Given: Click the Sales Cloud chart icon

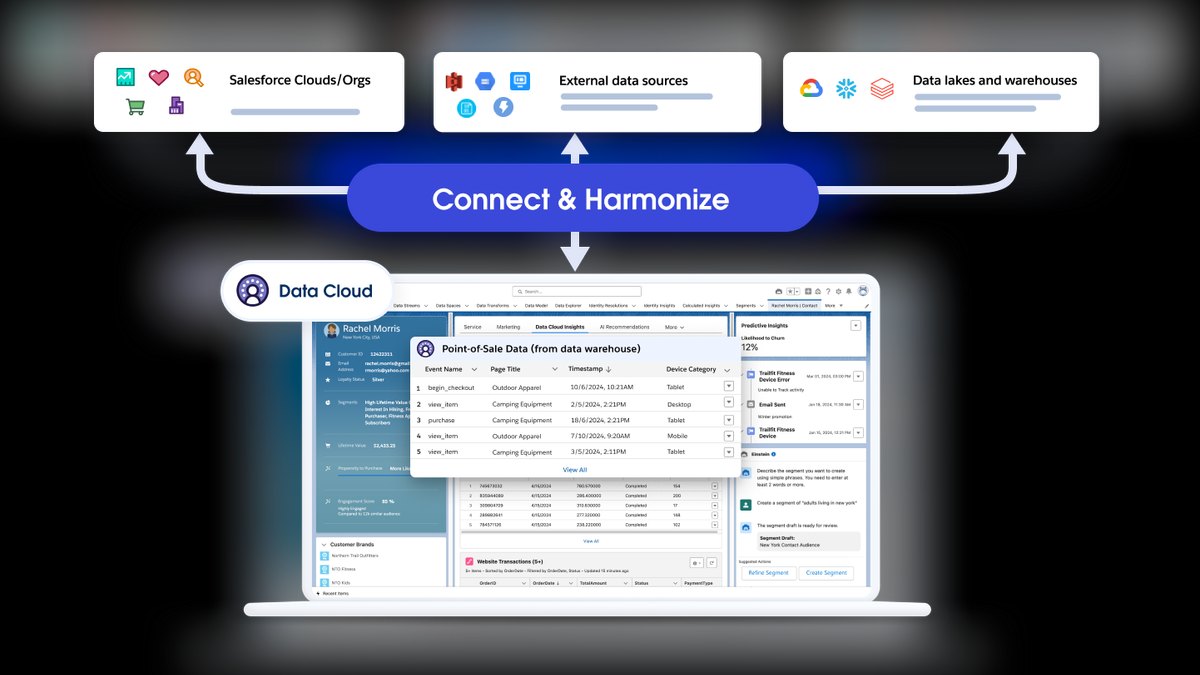Looking at the screenshot, I should 125,77.
